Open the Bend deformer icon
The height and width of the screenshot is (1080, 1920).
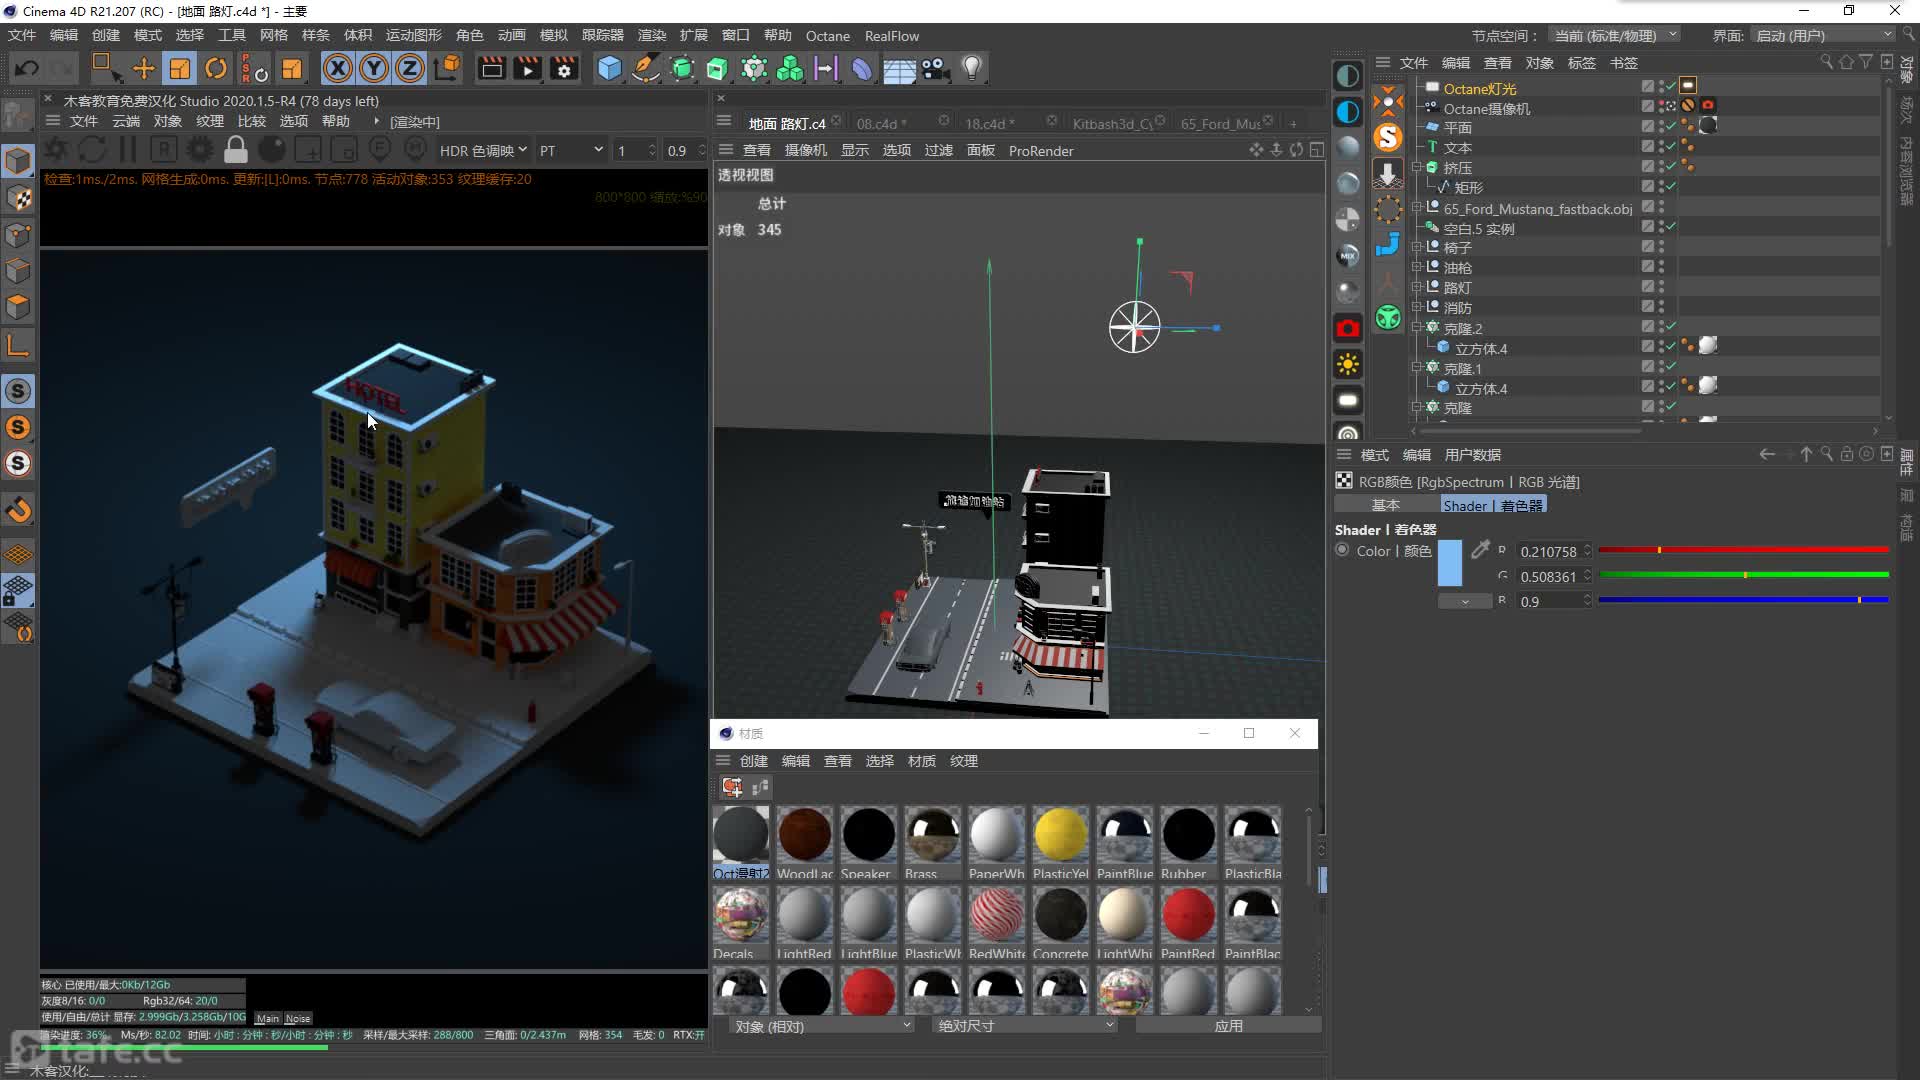click(862, 68)
